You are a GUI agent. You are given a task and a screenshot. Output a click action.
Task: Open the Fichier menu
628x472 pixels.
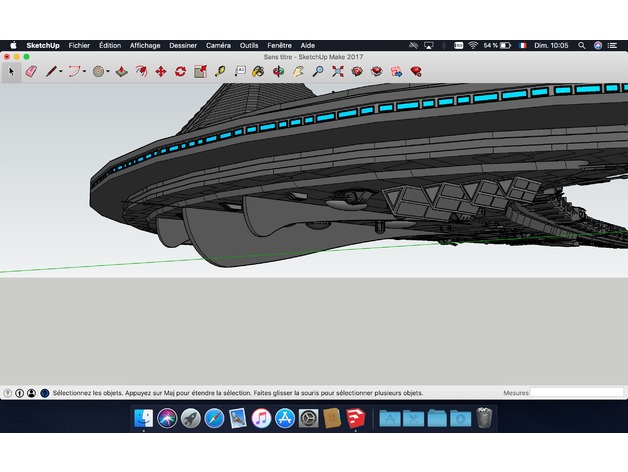point(79,45)
